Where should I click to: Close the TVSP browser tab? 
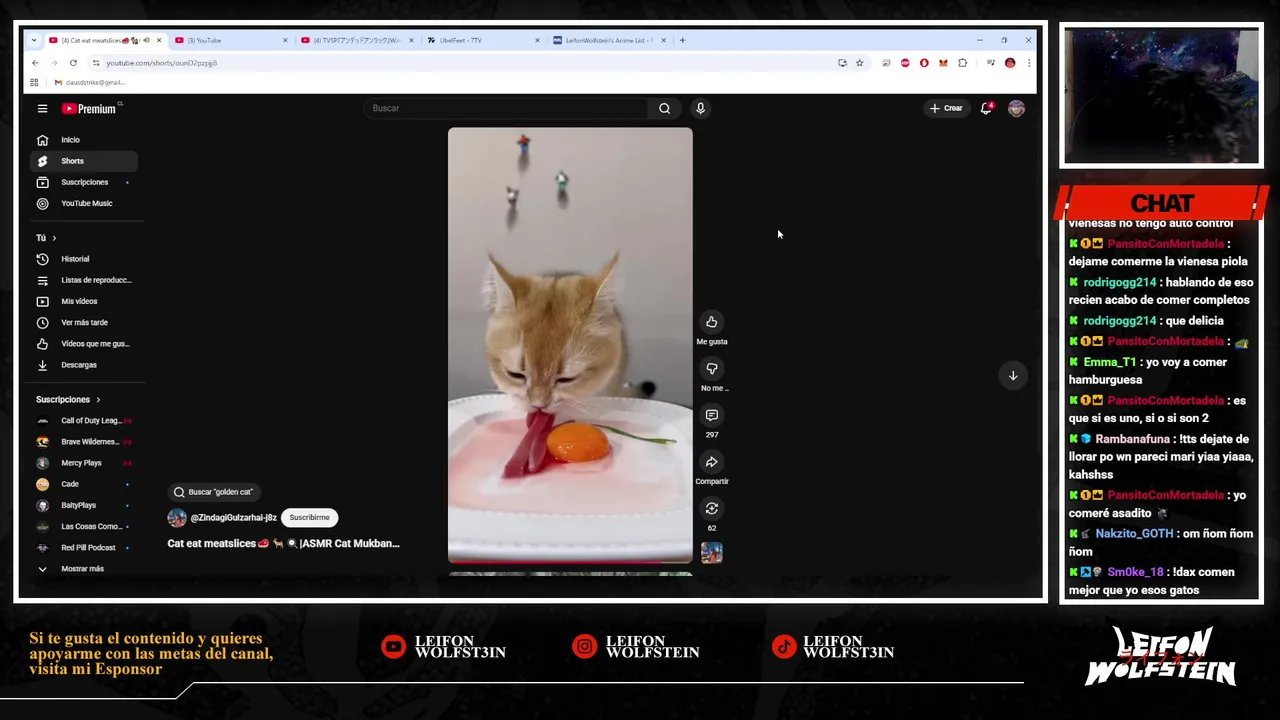[x=411, y=40]
